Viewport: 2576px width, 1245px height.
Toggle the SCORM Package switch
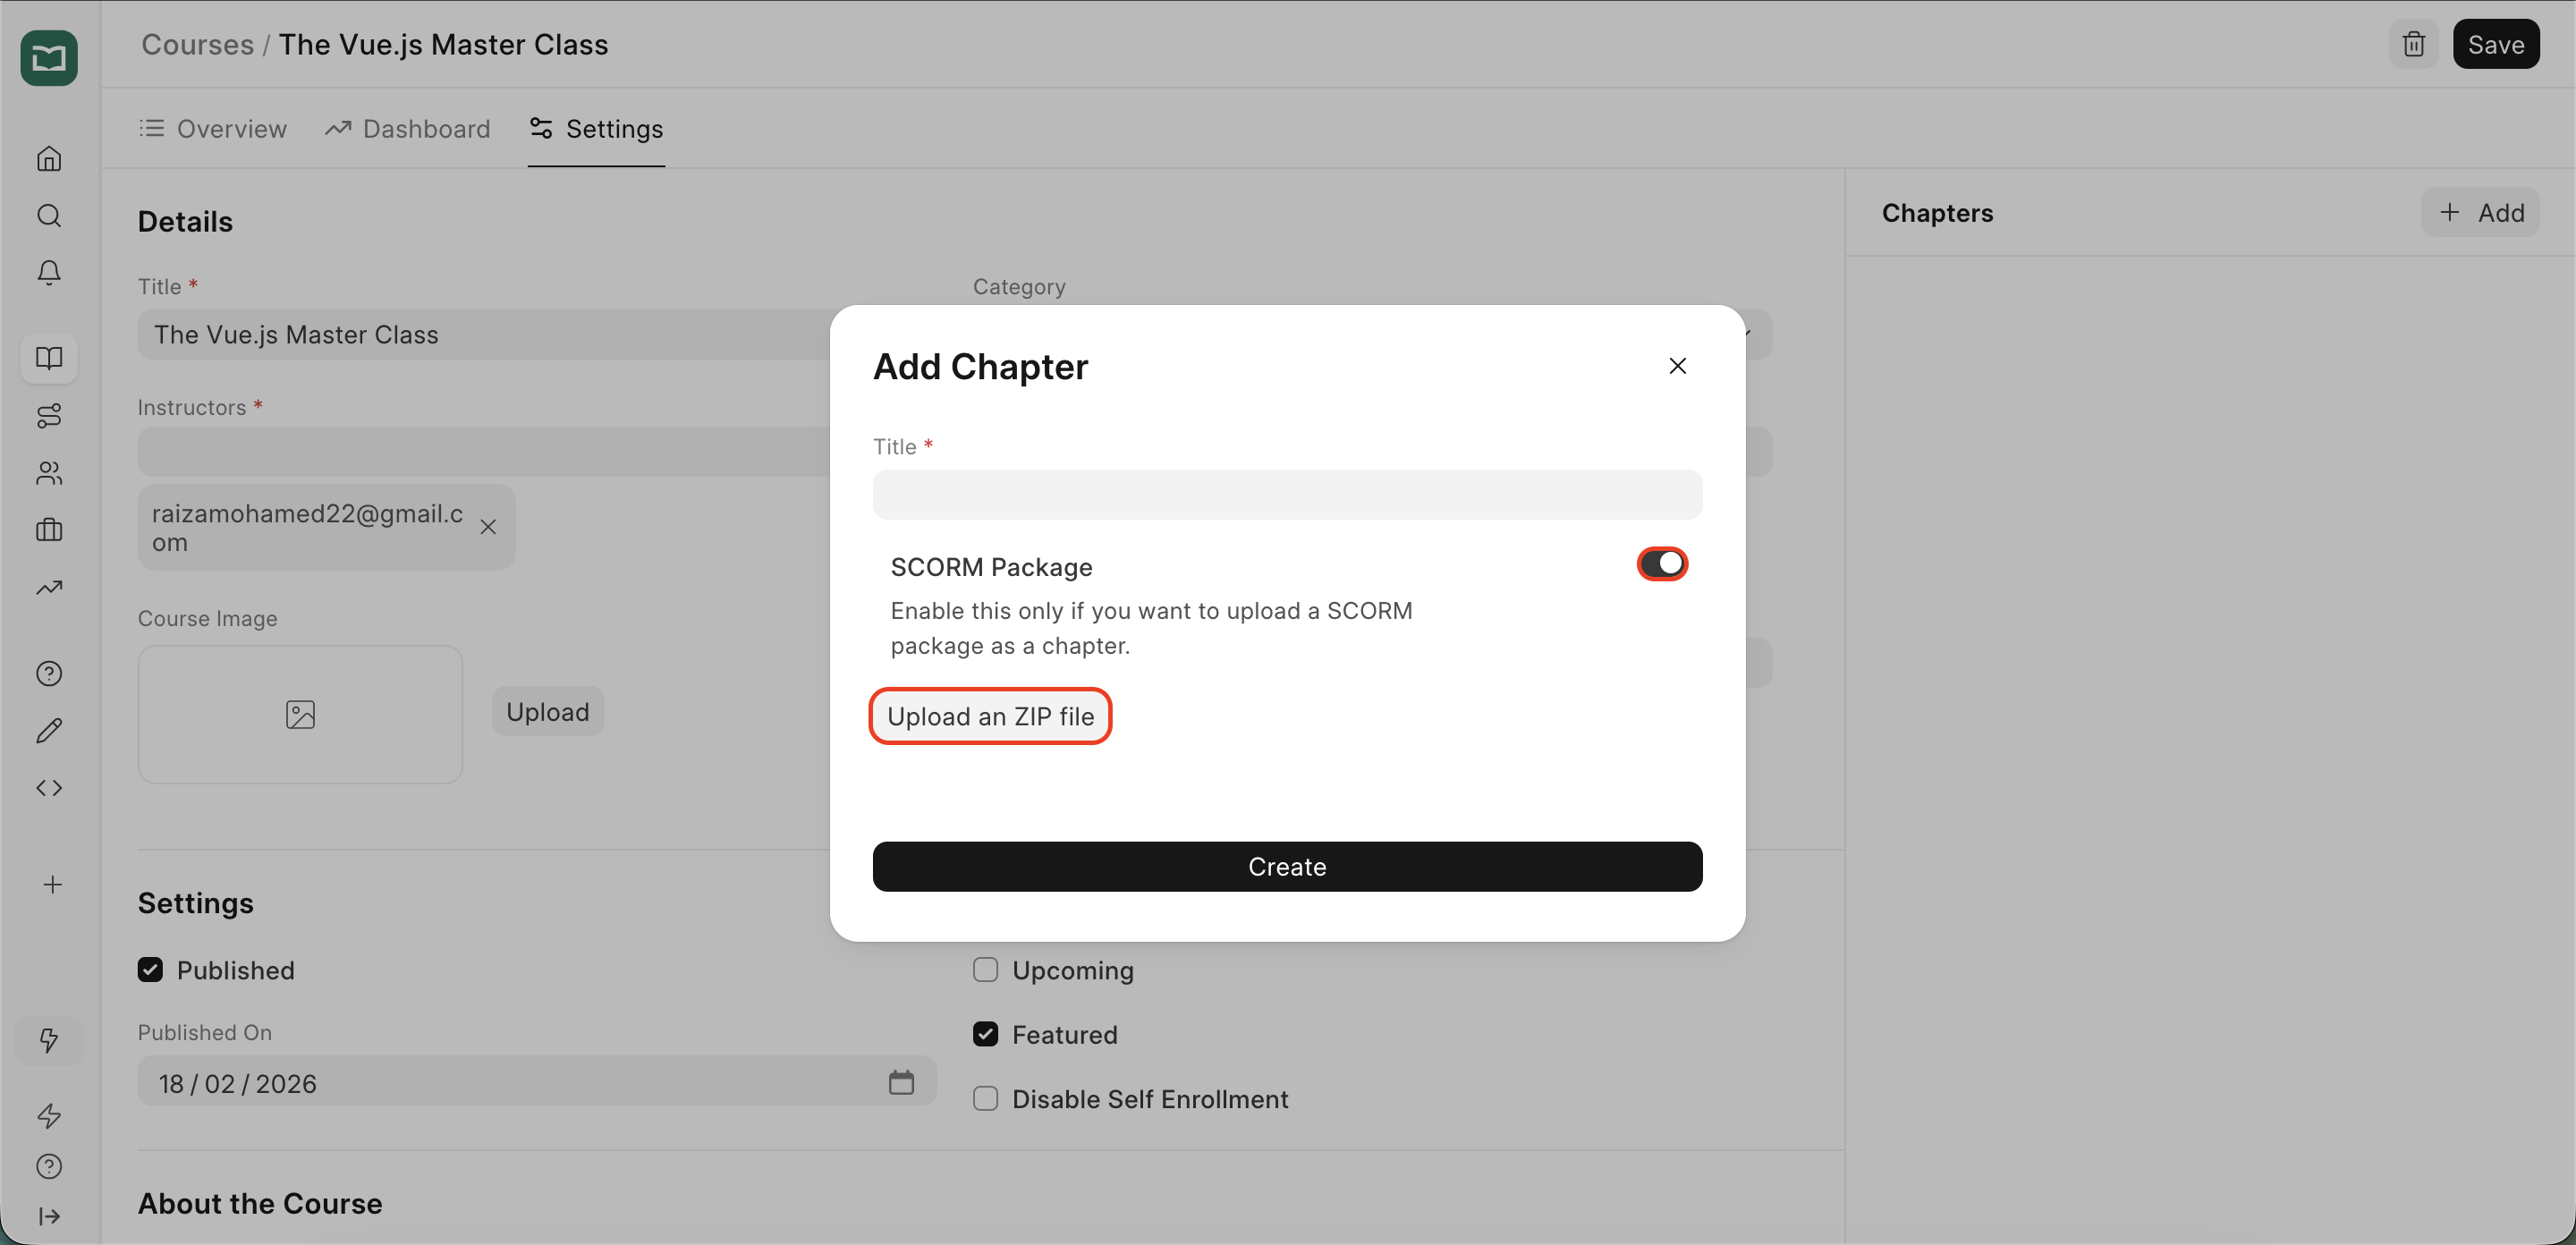coord(1661,564)
